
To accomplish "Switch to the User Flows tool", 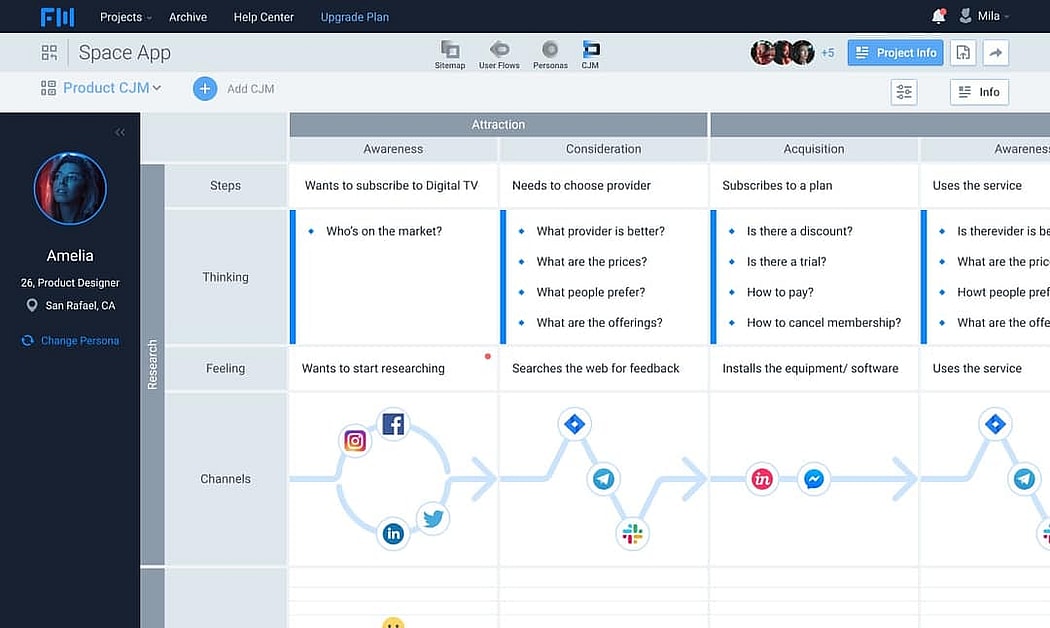I will (x=499, y=54).
